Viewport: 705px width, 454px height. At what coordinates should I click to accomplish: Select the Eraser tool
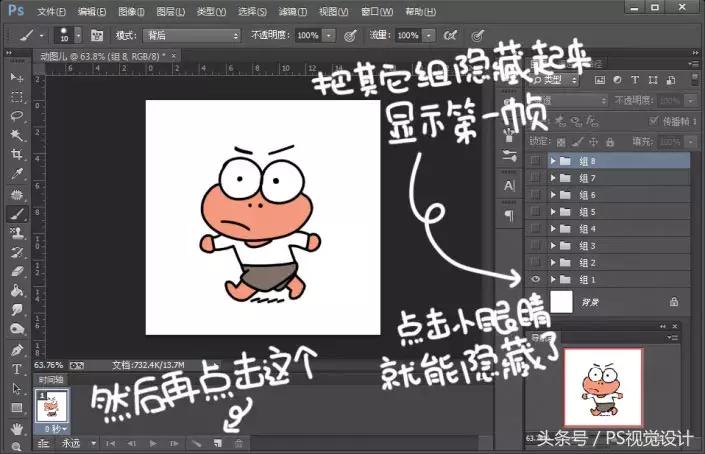pos(17,271)
